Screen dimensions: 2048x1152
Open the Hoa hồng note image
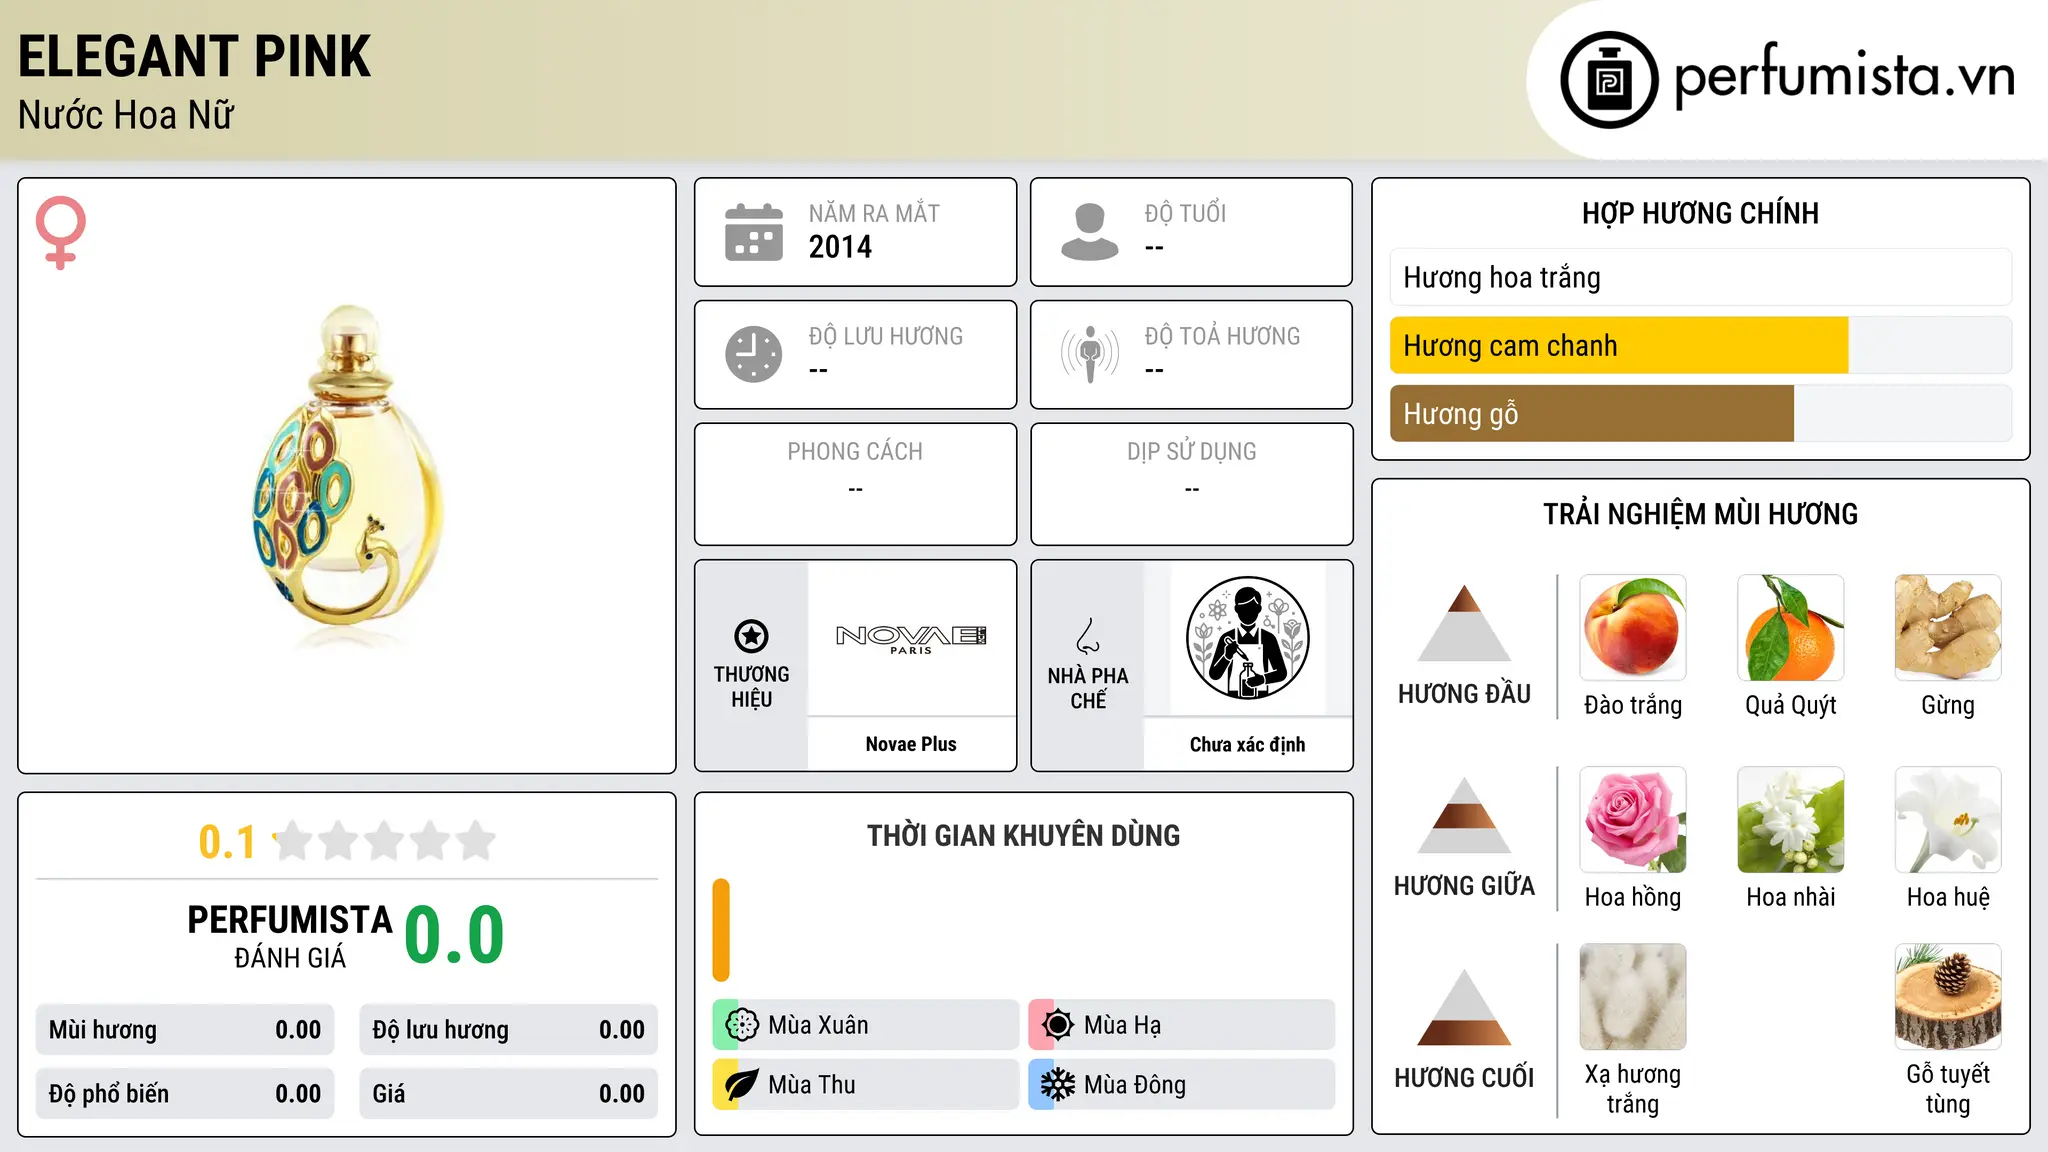point(1633,820)
